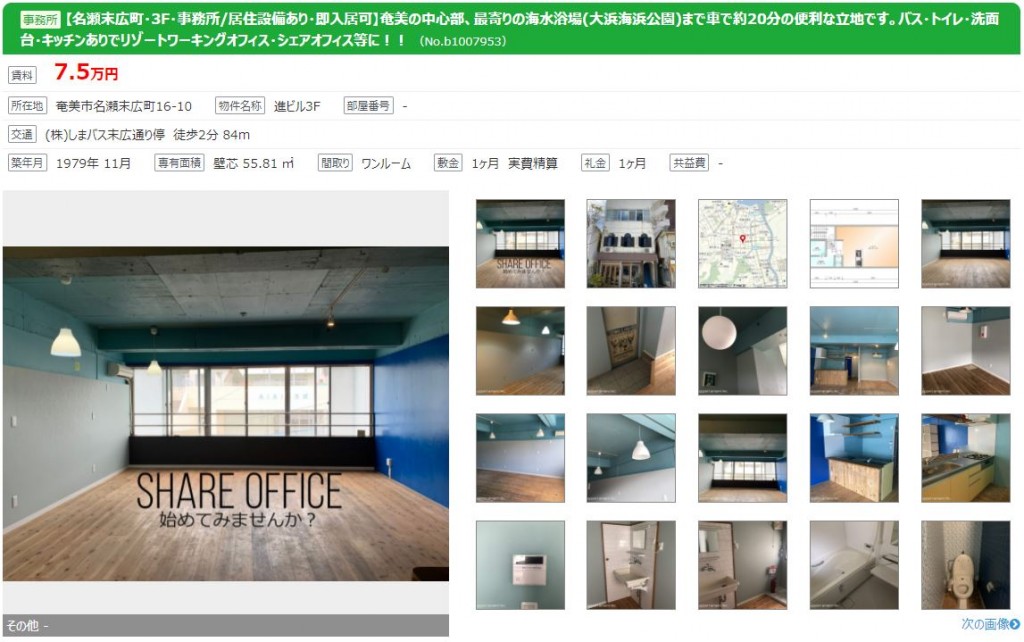Click the 賃料 label
The height and width of the screenshot is (642, 1024).
point(22,75)
